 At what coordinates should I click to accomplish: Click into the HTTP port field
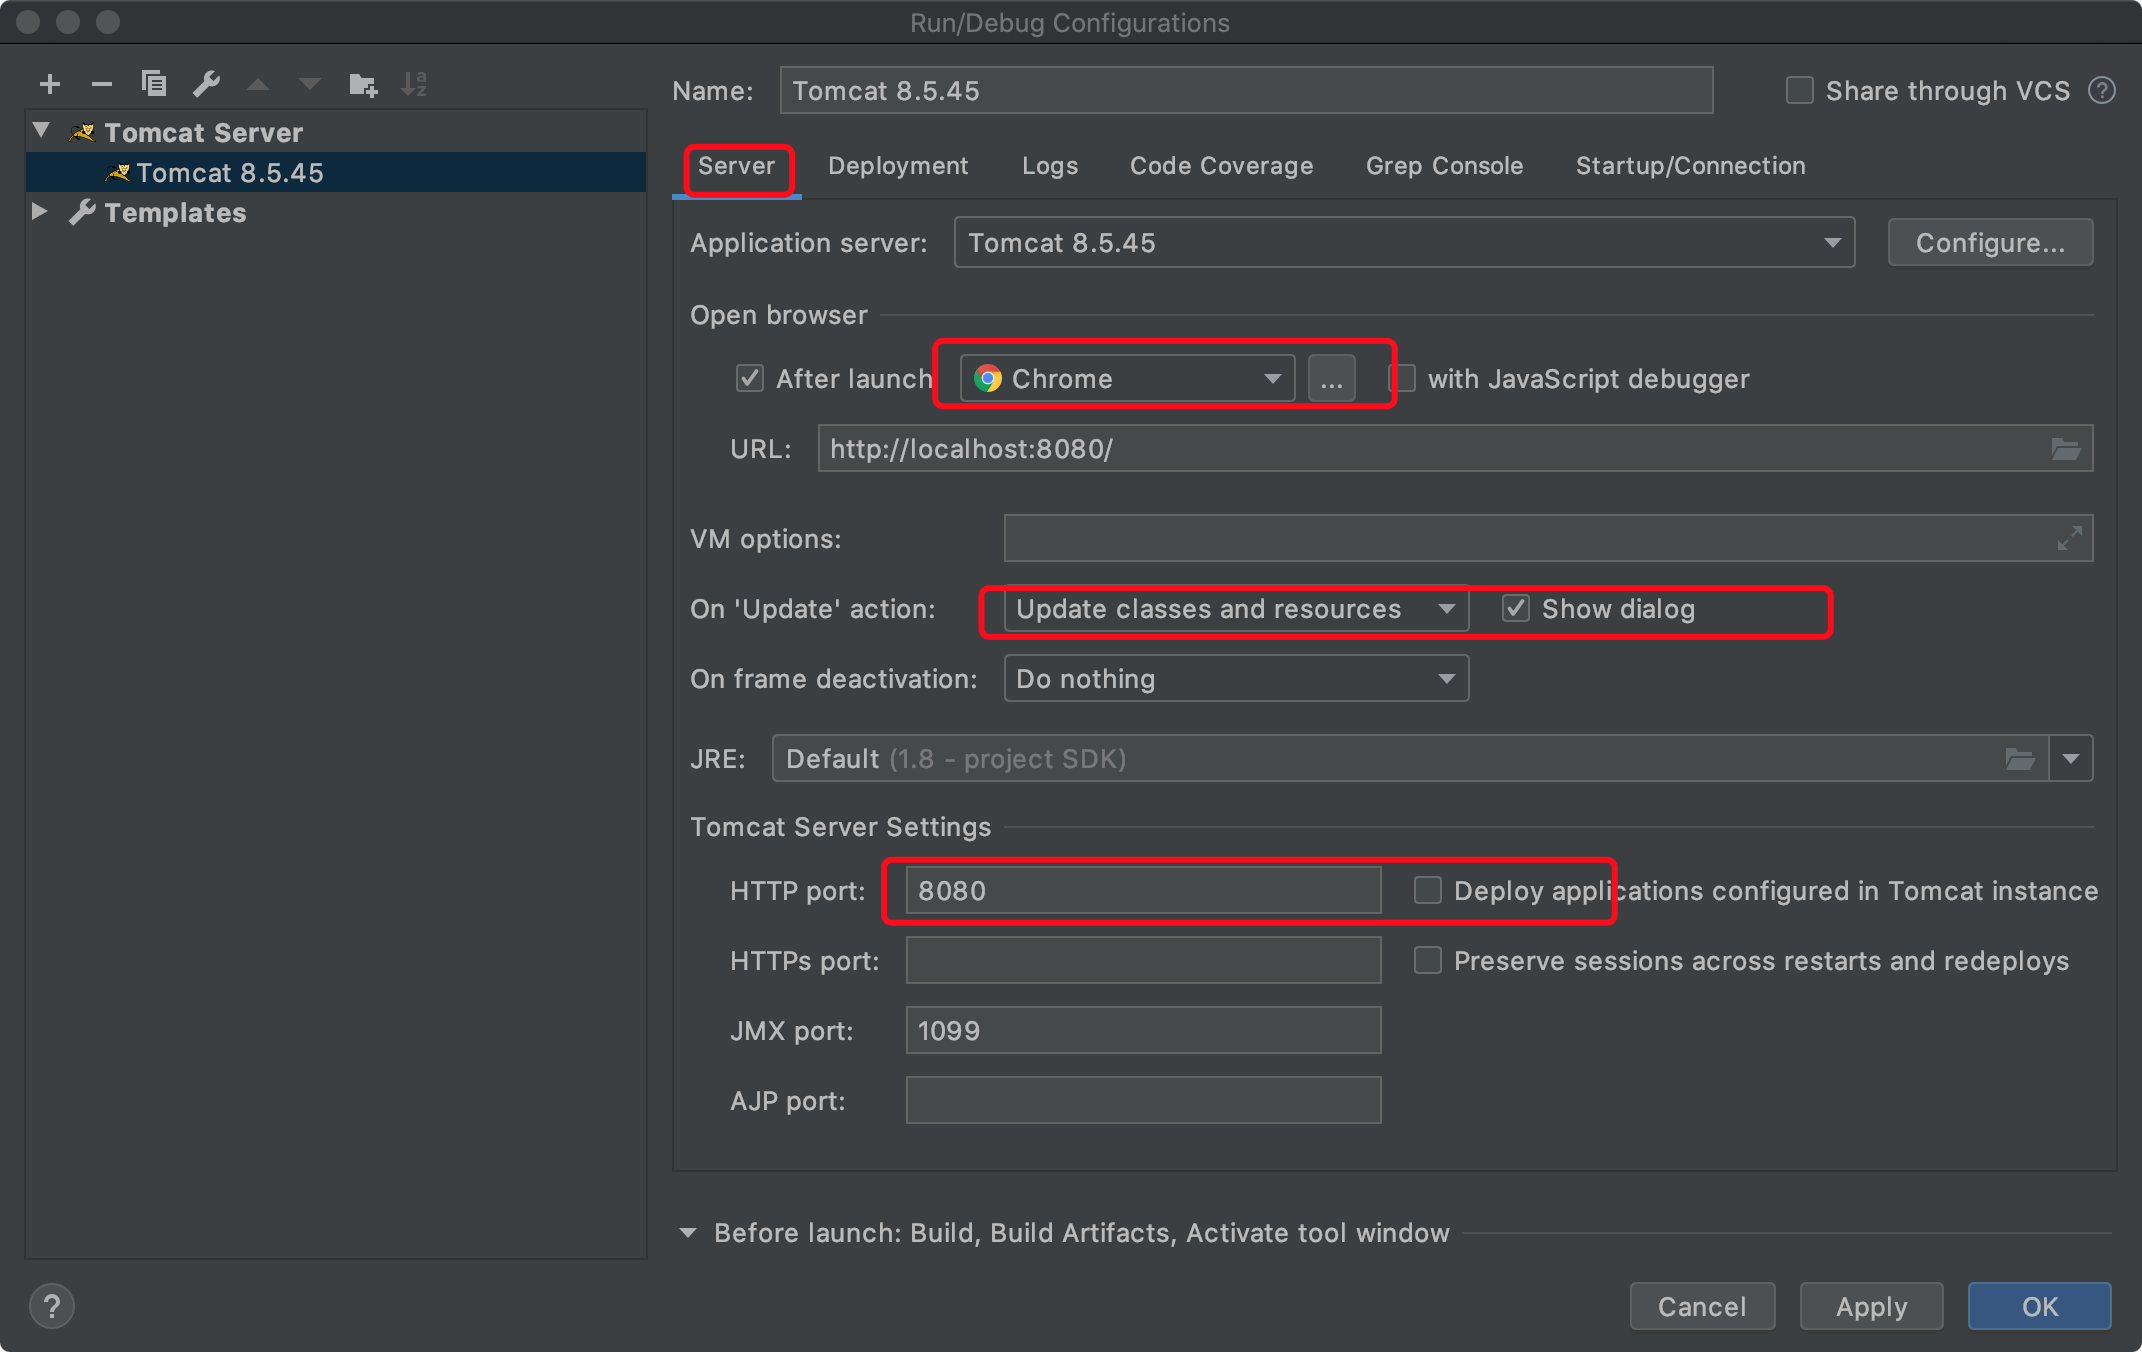[x=1143, y=890]
